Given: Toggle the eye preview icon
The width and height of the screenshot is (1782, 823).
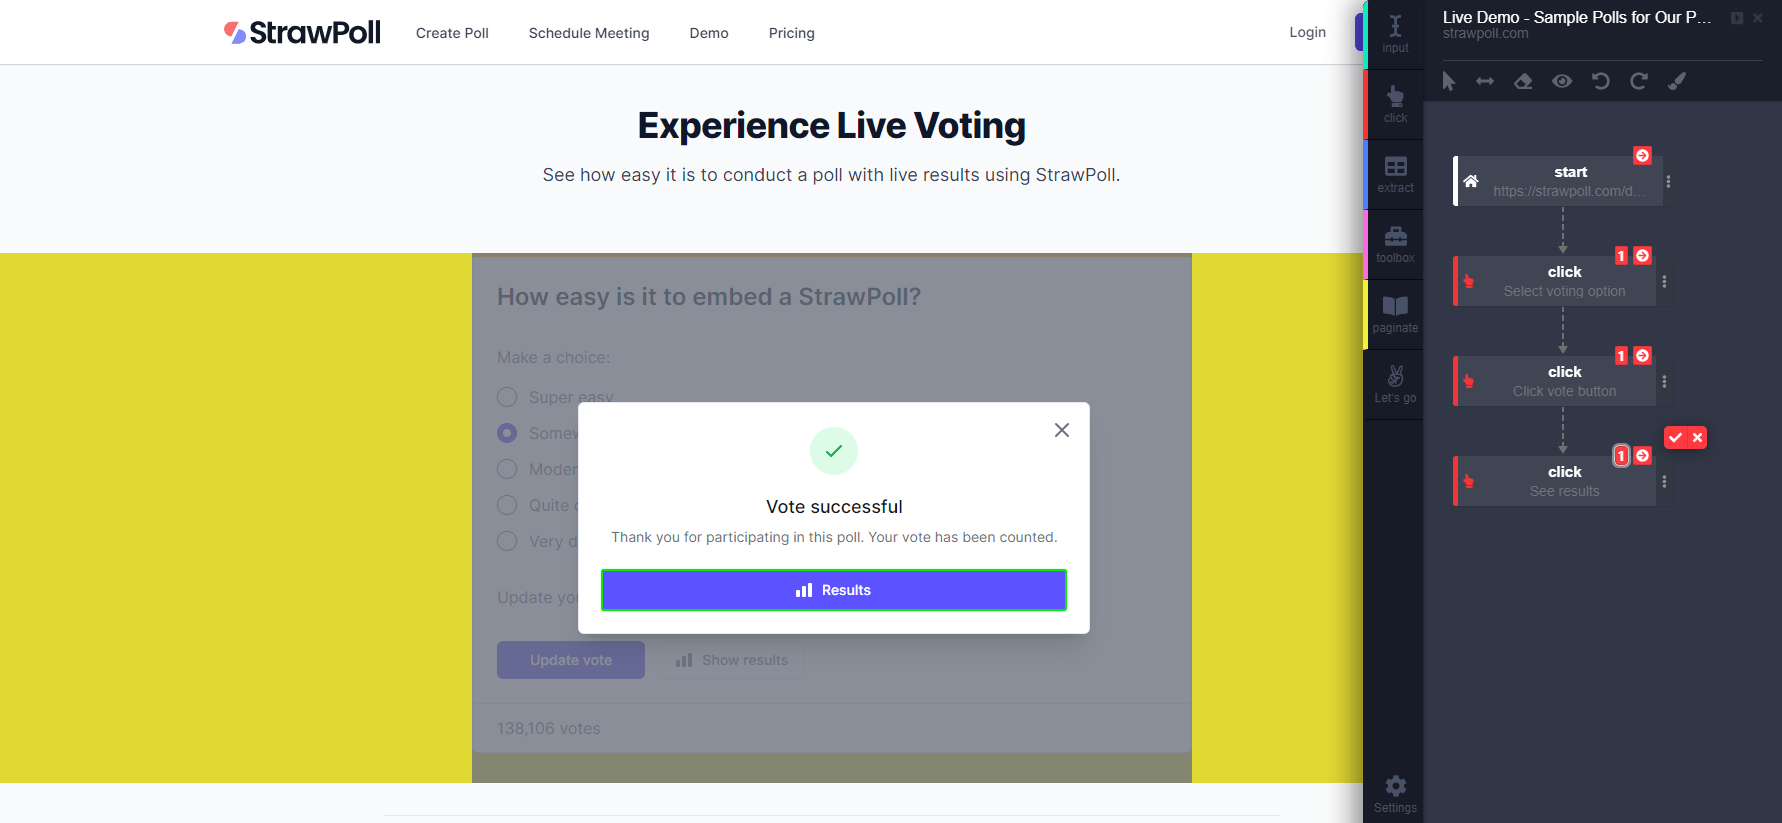Looking at the screenshot, I should (1562, 81).
